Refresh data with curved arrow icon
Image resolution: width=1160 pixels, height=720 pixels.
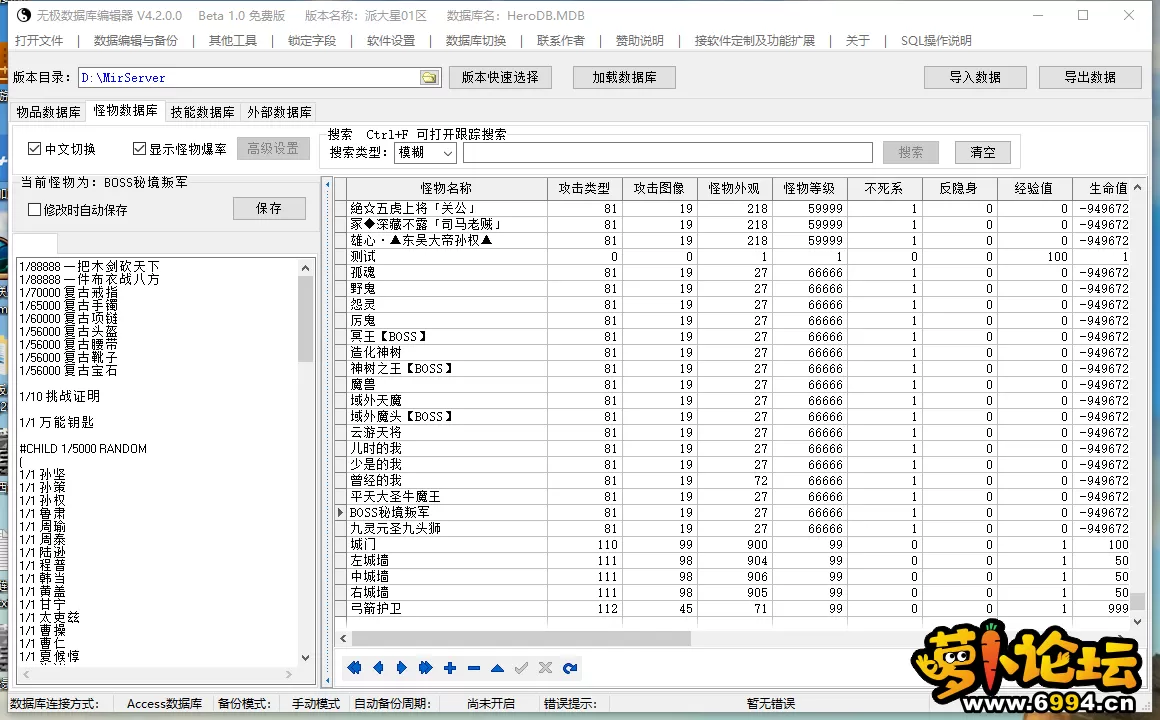pyautogui.click(x=570, y=668)
